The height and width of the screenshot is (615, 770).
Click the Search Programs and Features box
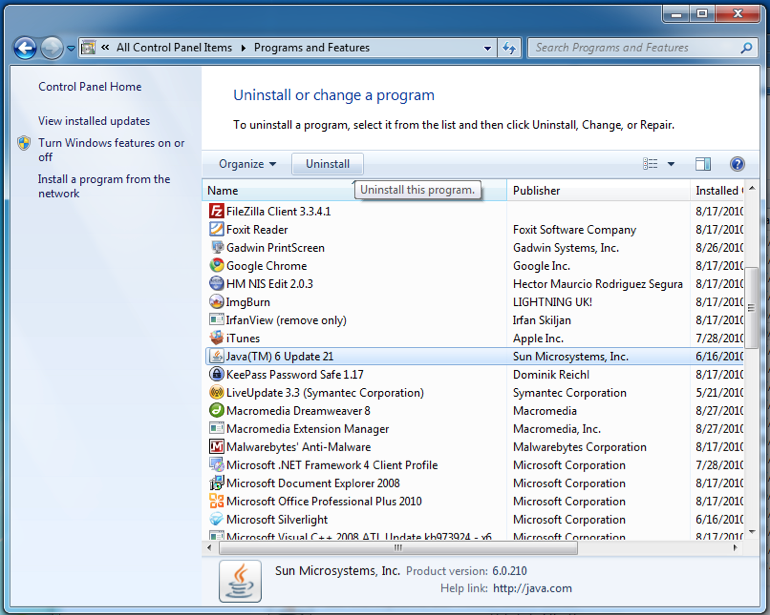[635, 47]
